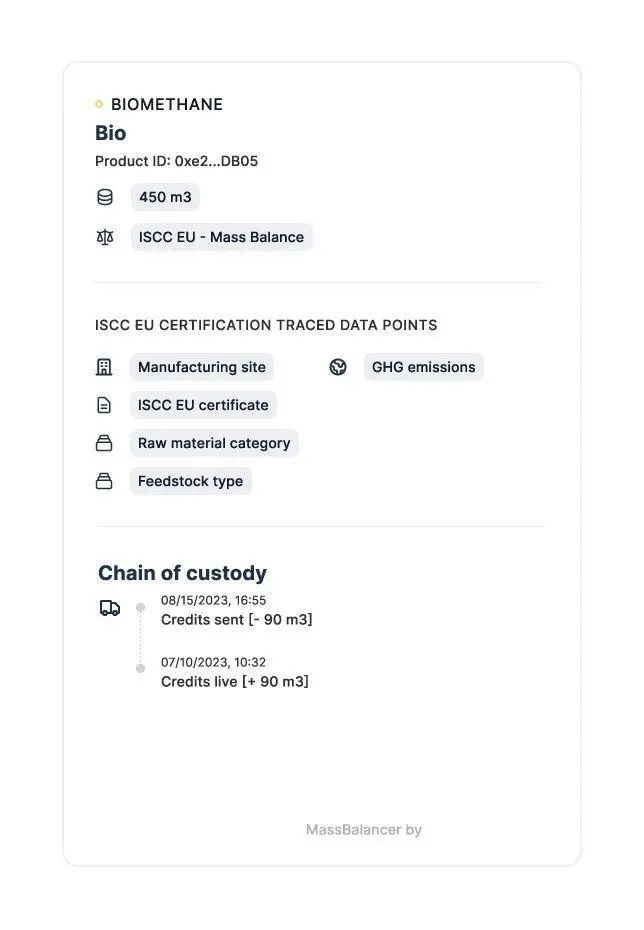Click the building icon for Manufacturing site

click(x=104, y=367)
